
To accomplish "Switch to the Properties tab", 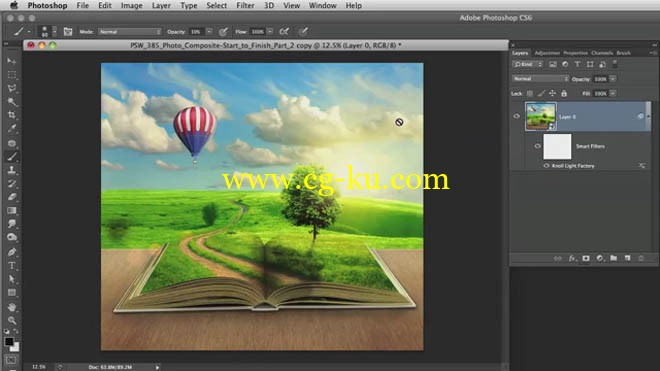I will (575, 53).
